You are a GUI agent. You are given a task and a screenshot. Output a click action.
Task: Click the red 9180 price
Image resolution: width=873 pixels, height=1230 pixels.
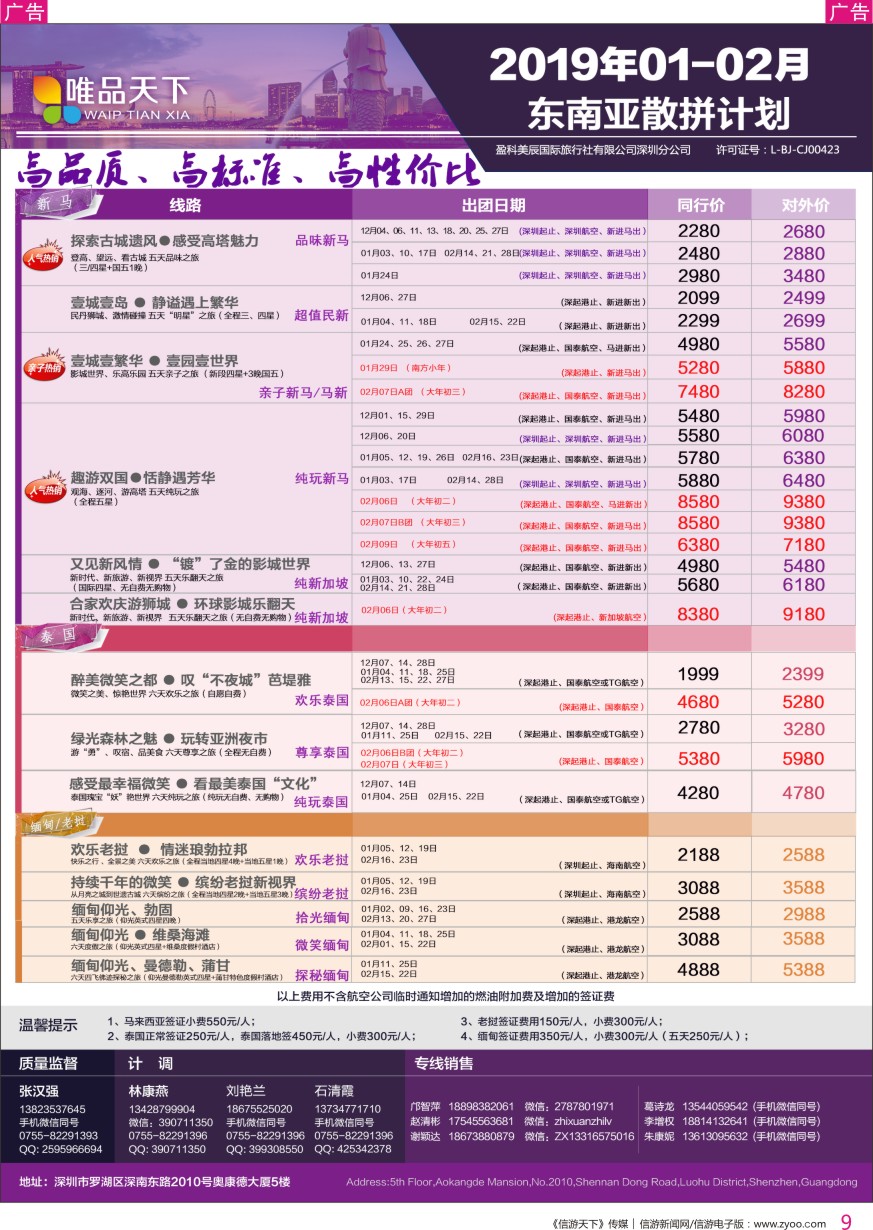pyautogui.click(x=804, y=616)
